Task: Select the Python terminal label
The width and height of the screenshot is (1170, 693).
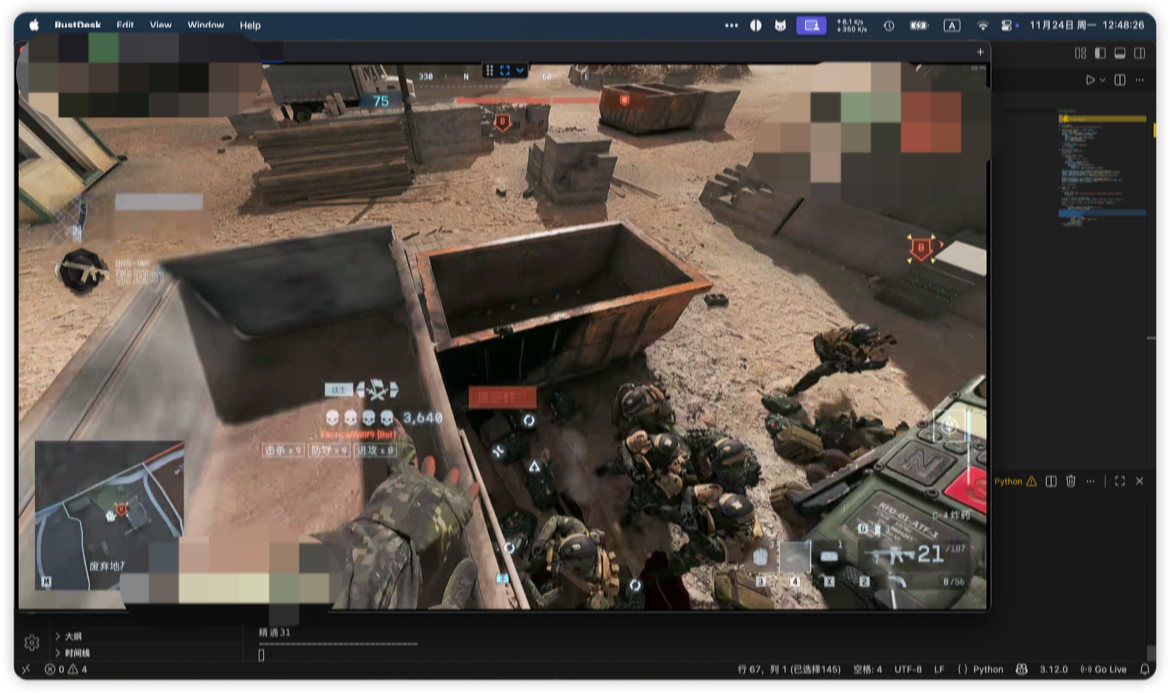Action: coord(1008,481)
